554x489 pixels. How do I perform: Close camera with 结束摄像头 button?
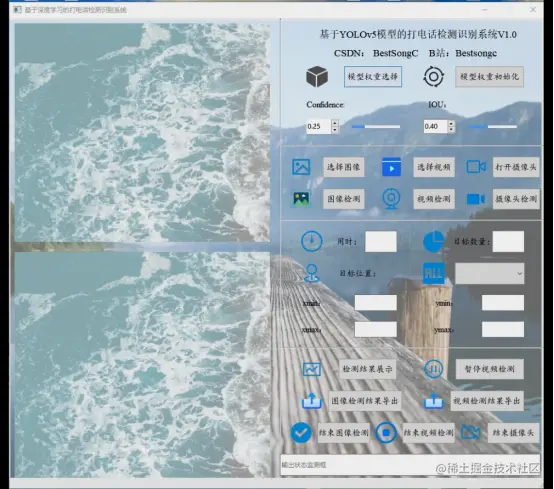513,433
